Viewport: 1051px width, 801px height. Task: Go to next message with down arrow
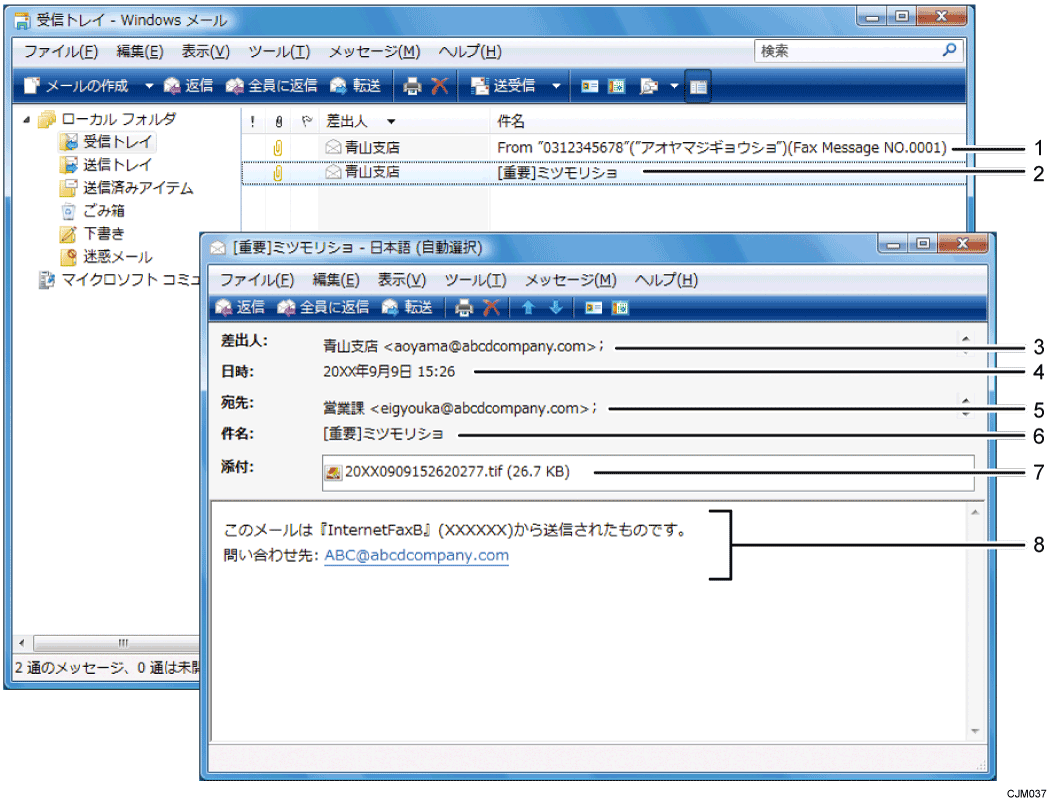(x=555, y=307)
